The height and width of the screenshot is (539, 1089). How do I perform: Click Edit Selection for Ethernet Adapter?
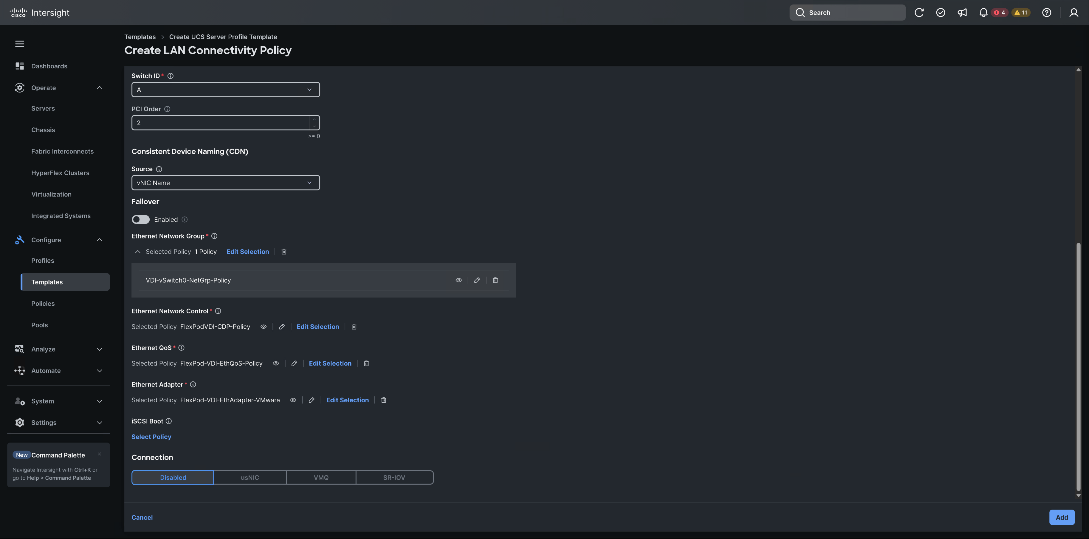tap(347, 400)
